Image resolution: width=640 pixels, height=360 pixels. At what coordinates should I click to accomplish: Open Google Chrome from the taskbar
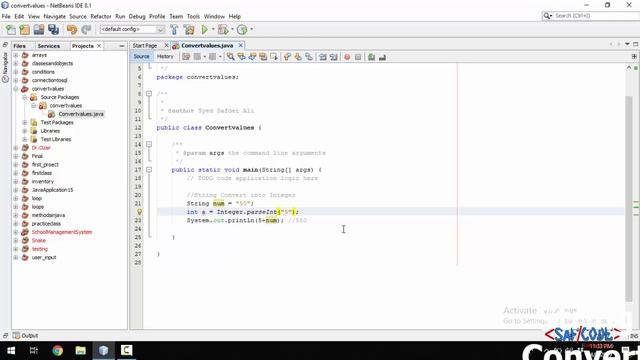coord(58,350)
